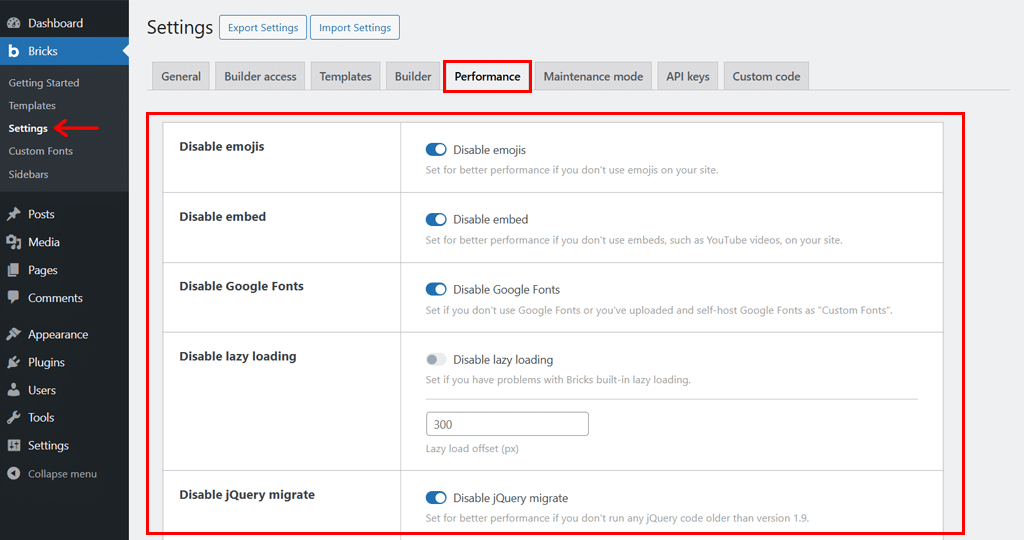Click the emojis performance description text
The height and width of the screenshot is (540, 1024).
click(571, 170)
